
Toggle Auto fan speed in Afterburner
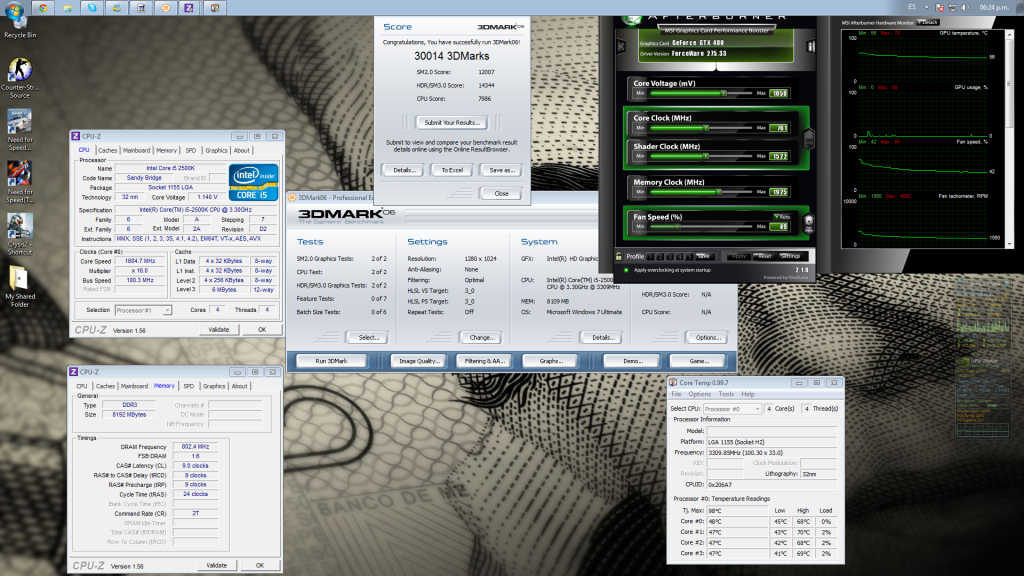coord(782,217)
